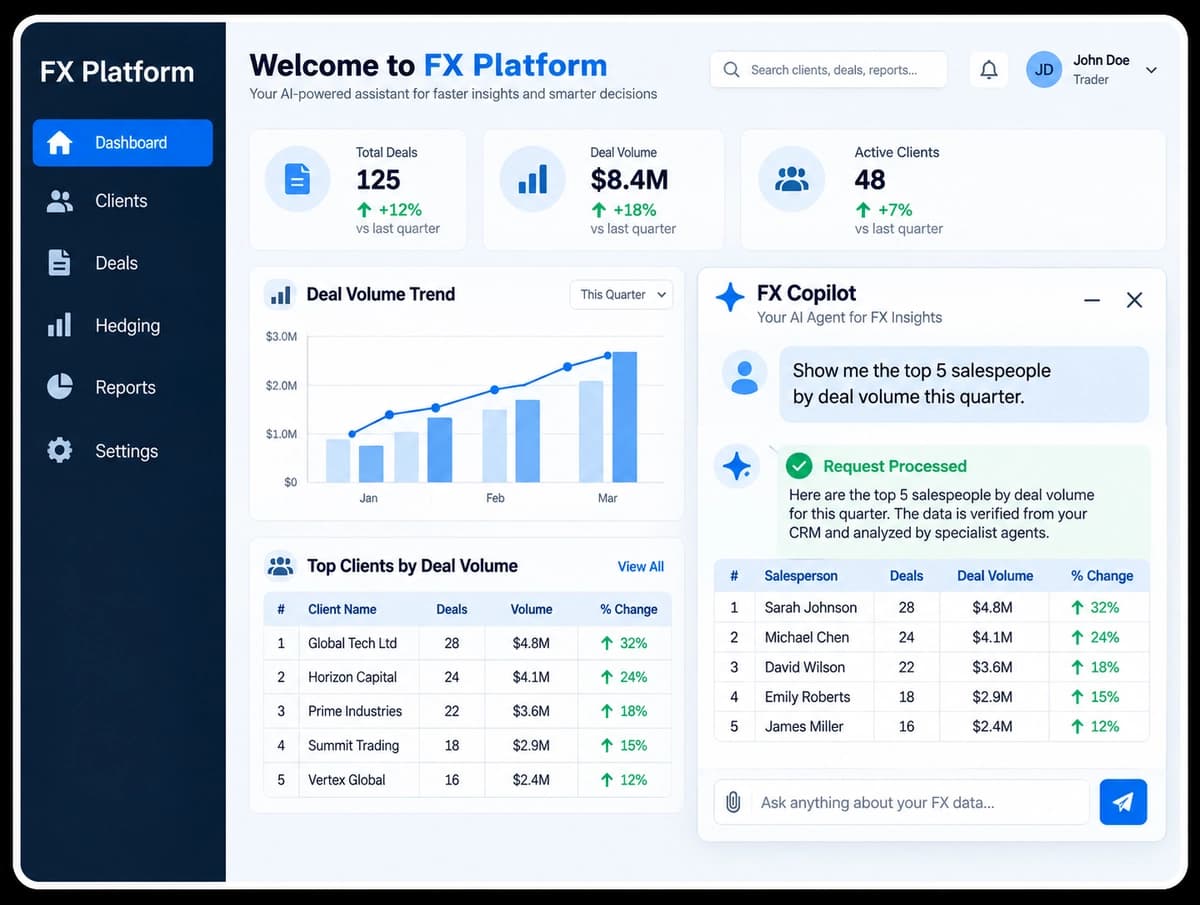This screenshot has height=905, width=1200.
Task: Expand the John Doe account menu chevron
Action: pos(1151,70)
